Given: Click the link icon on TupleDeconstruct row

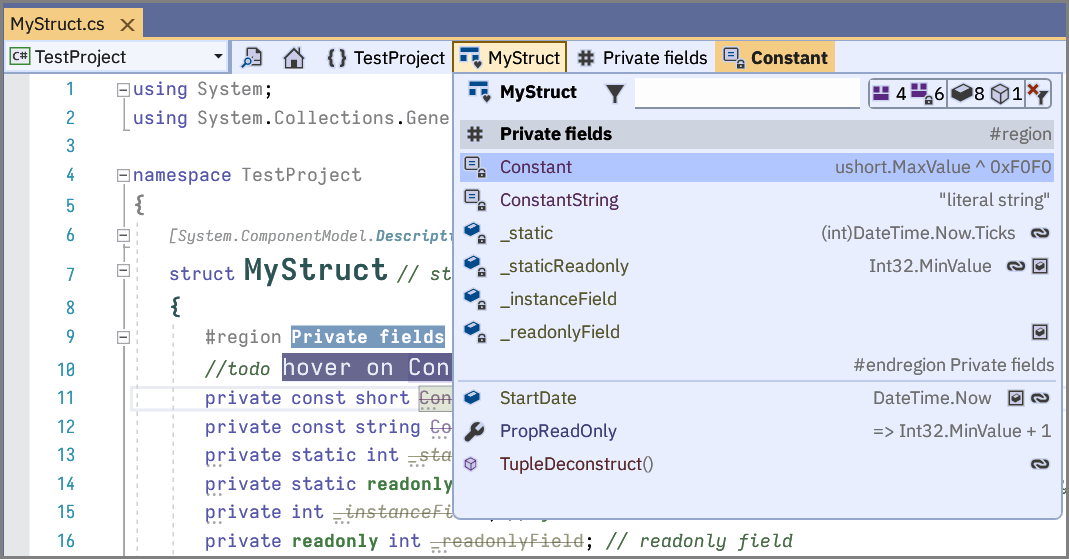Looking at the screenshot, I should [1040, 464].
